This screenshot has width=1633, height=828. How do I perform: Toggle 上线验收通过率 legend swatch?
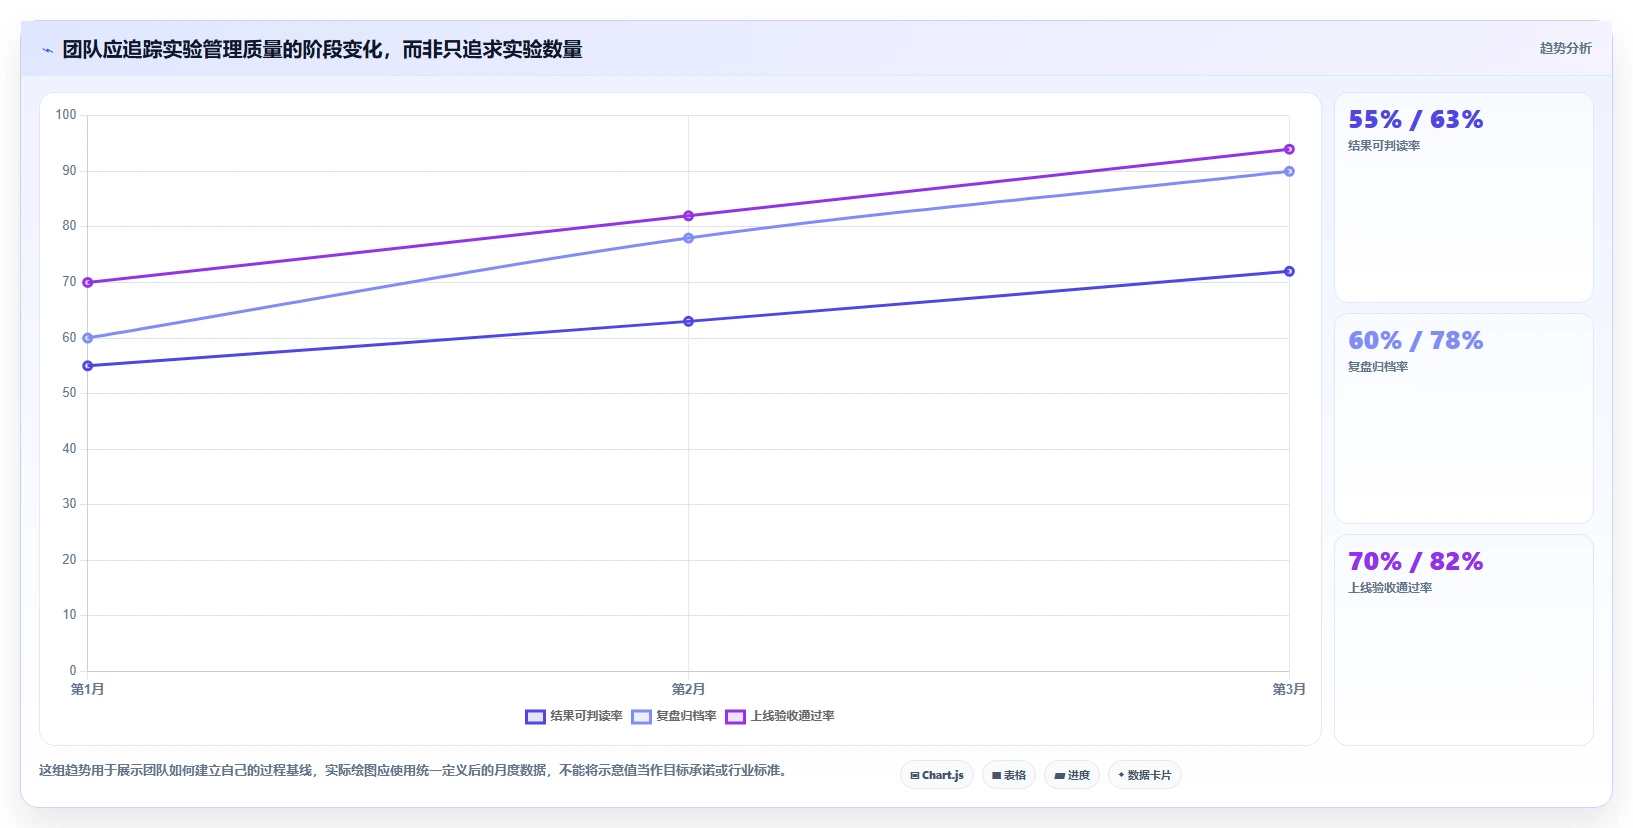[735, 717]
